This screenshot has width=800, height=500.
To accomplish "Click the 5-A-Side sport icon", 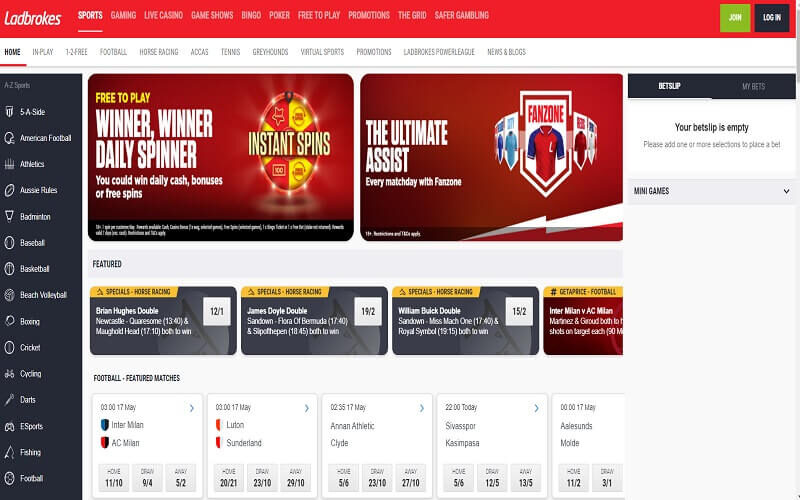I will pos(9,112).
